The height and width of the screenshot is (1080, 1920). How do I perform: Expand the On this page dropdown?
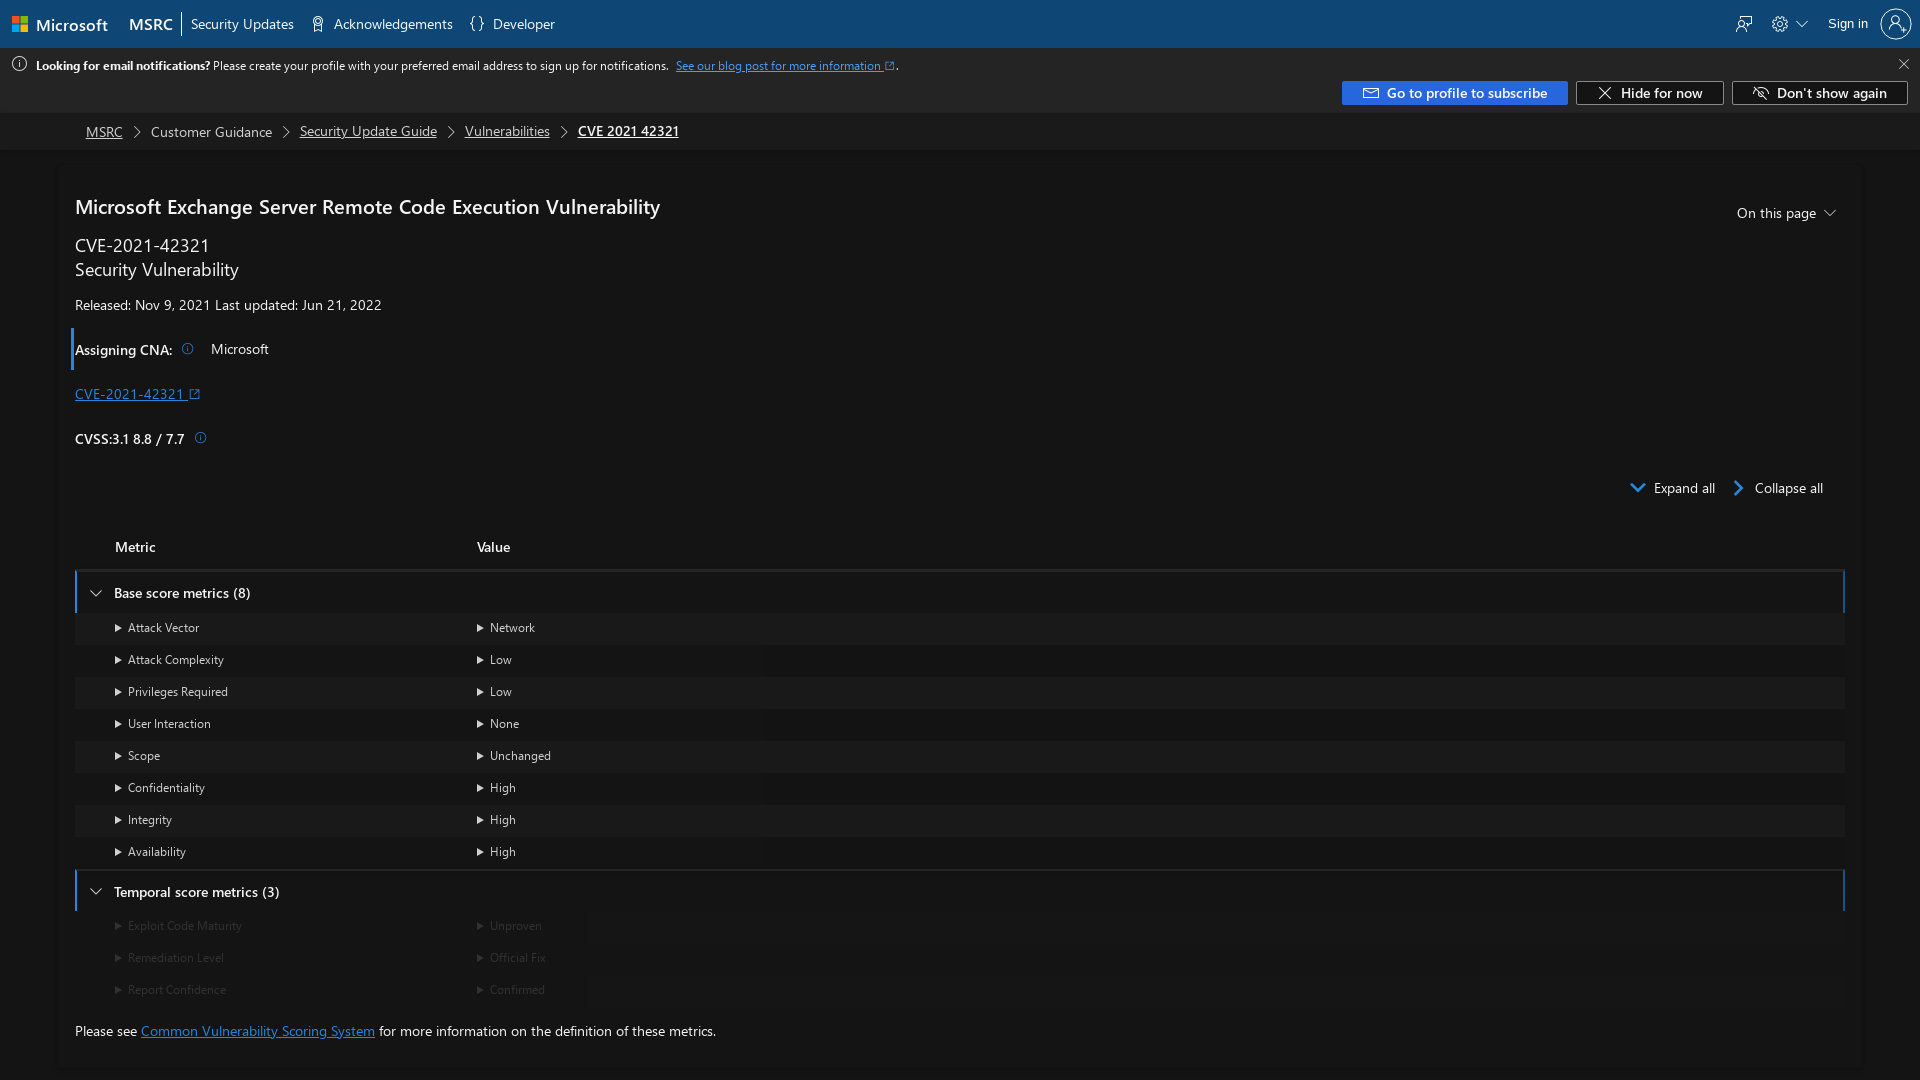(x=1786, y=213)
